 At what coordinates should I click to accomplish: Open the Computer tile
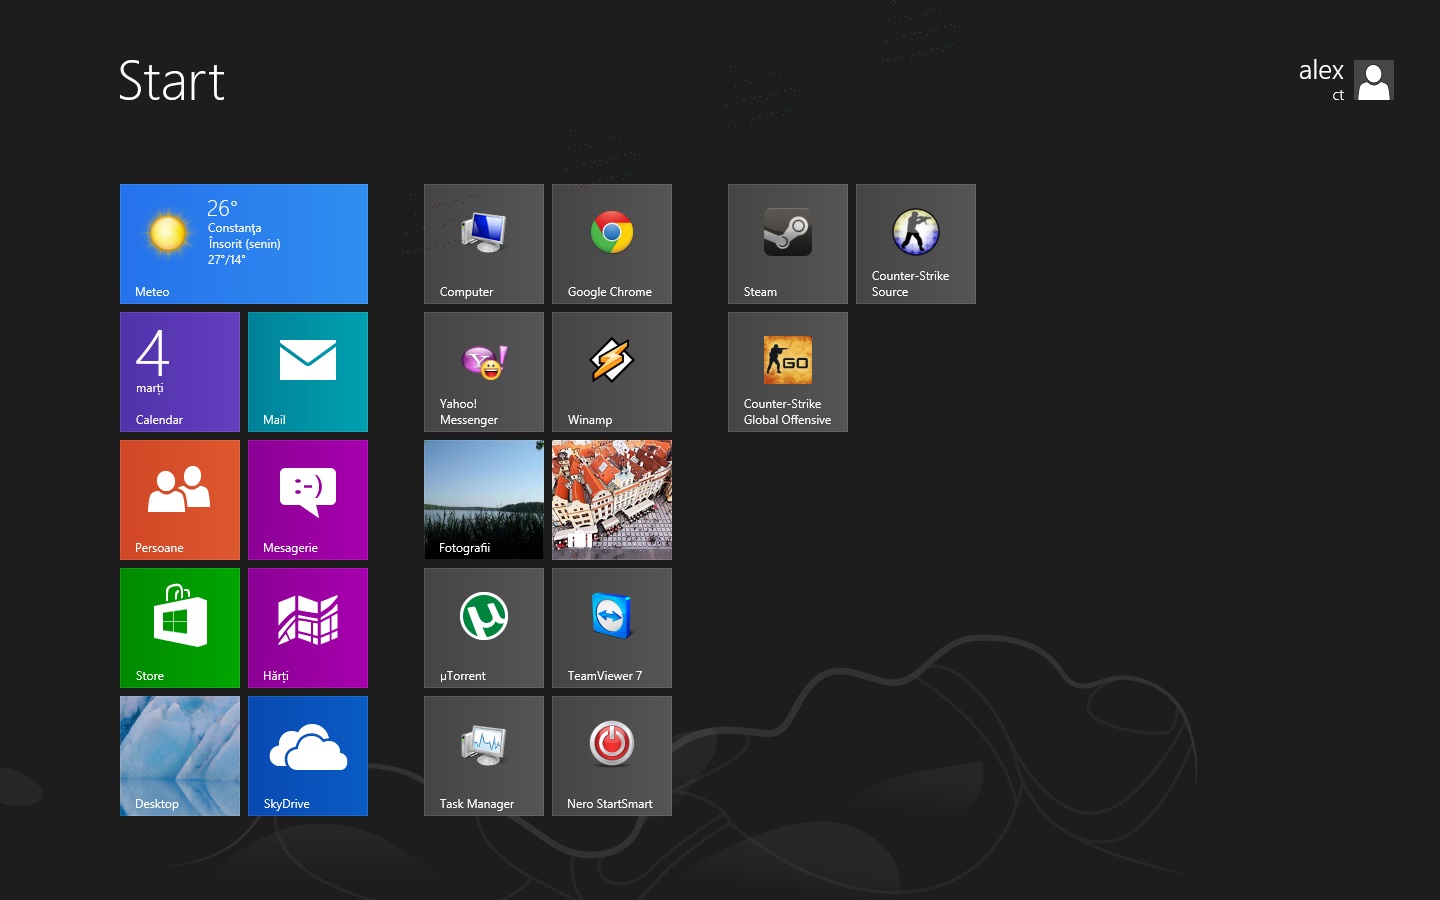pos(484,244)
